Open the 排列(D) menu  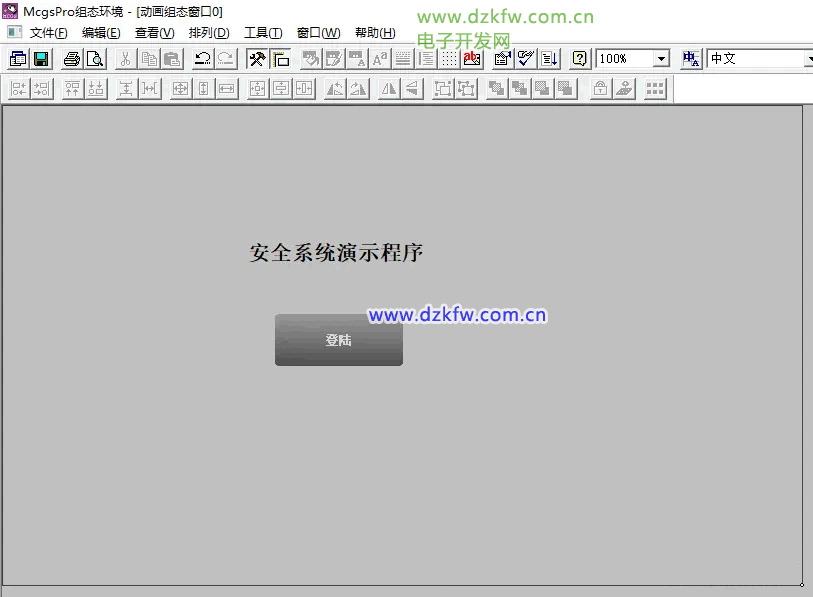pyautogui.click(x=209, y=33)
